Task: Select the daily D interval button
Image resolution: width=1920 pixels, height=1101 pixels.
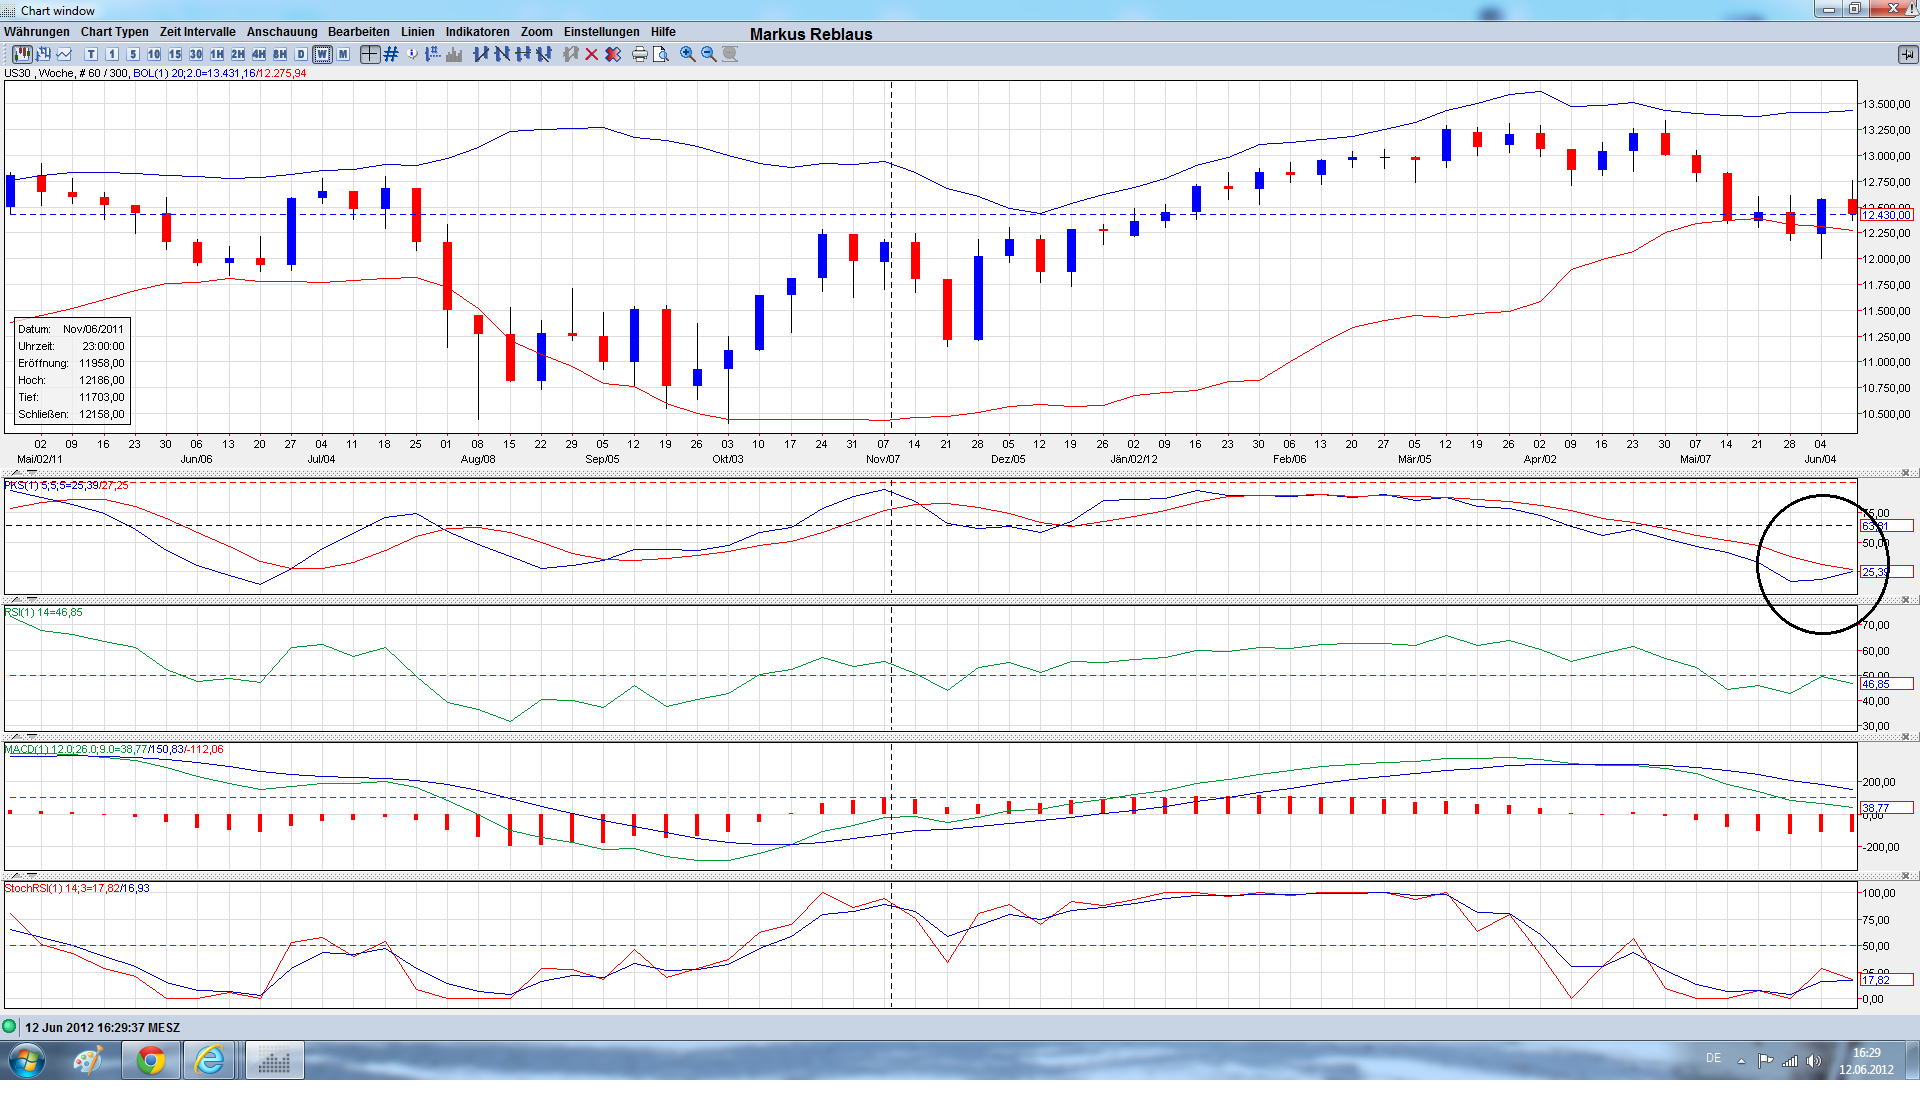Action: pyautogui.click(x=301, y=54)
